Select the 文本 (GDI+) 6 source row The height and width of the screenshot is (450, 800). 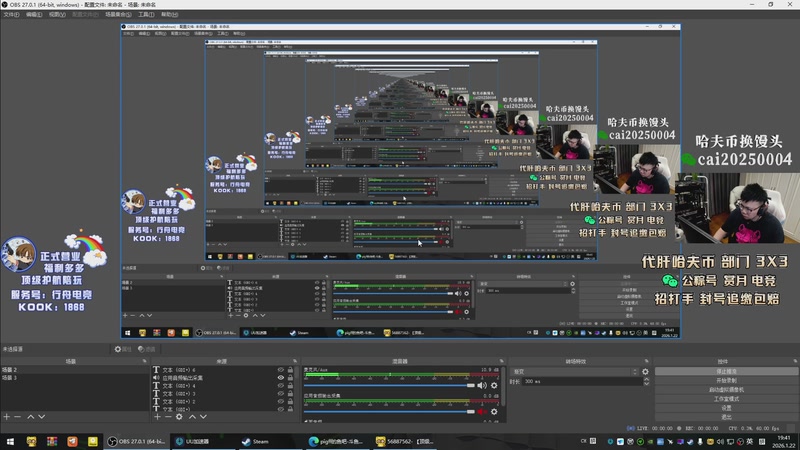coord(223,370)
